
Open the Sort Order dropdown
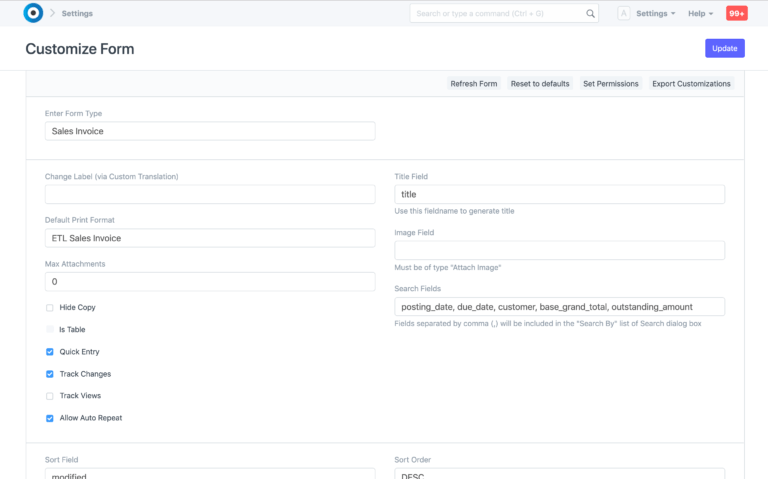point(559,474)
